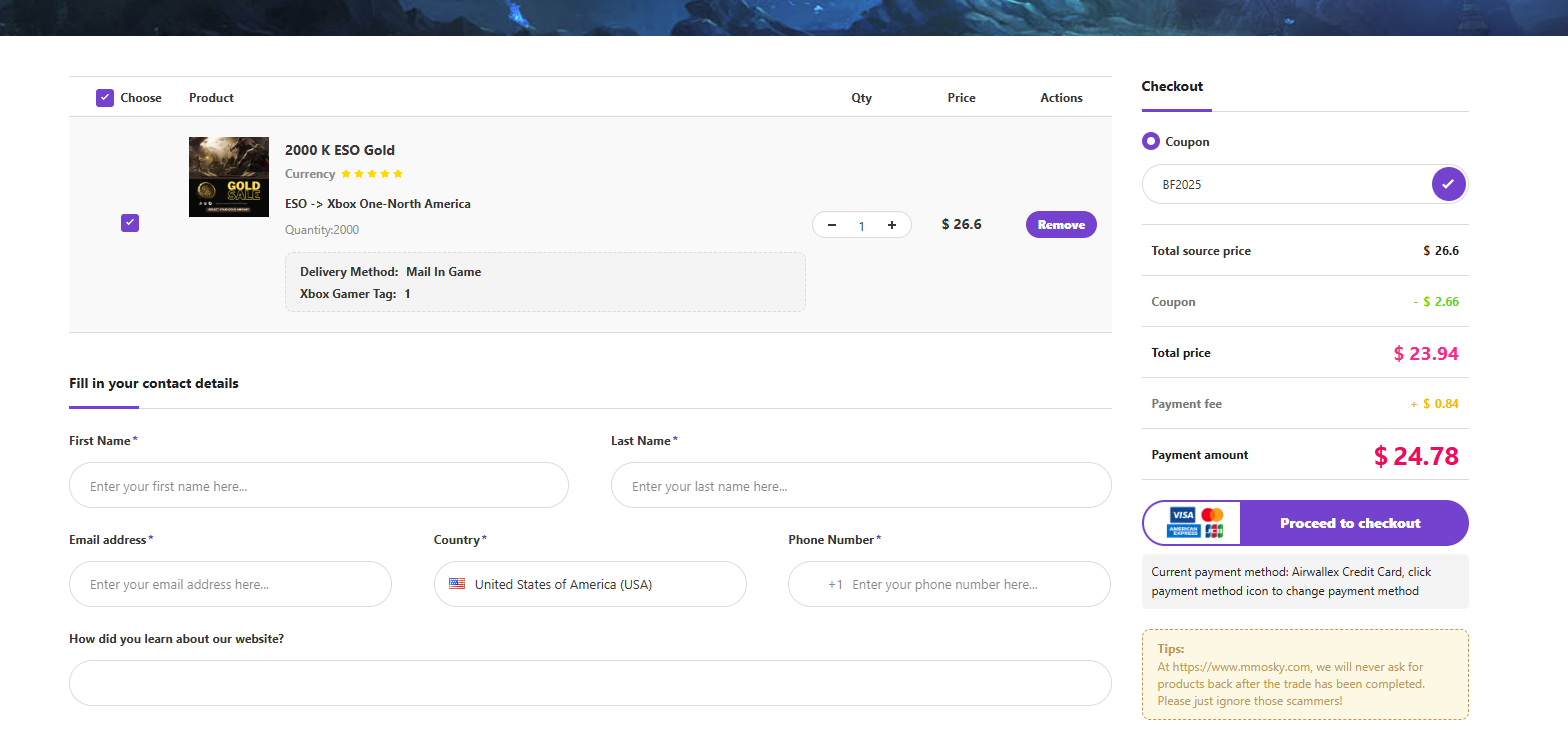Image resolution: width=1568 pixels, height=731 pixels.
Task: Click the five-star rating under product name
Action: click(371, 174)
